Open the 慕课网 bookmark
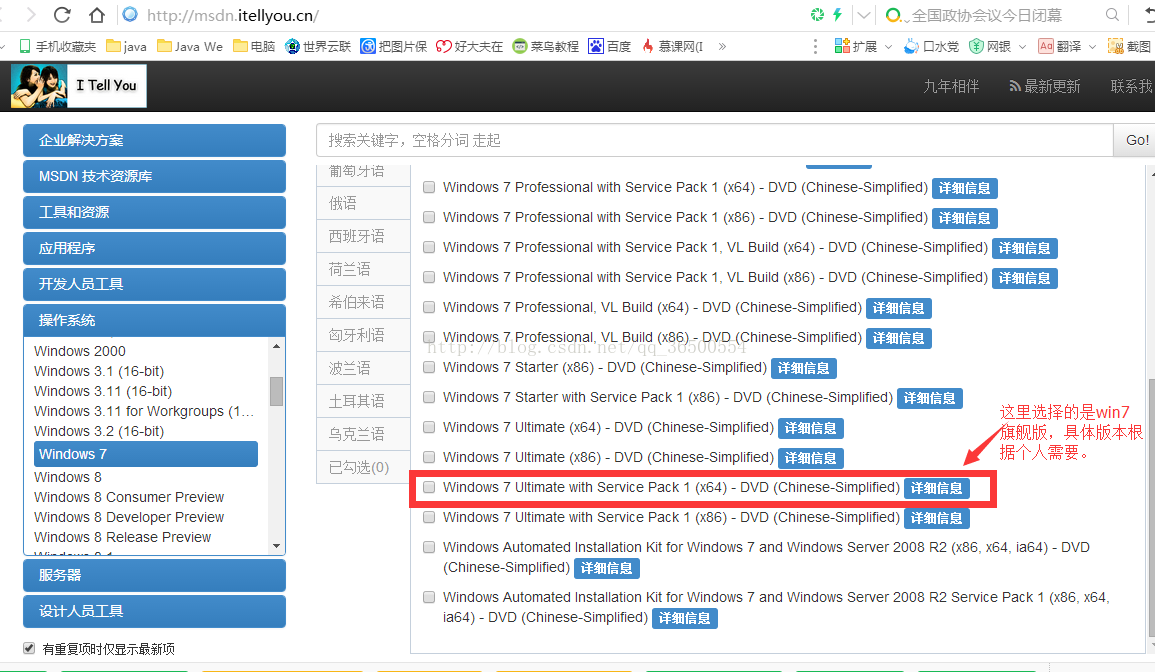Screen dimensions: 1155x672 [x=672, y=46]
